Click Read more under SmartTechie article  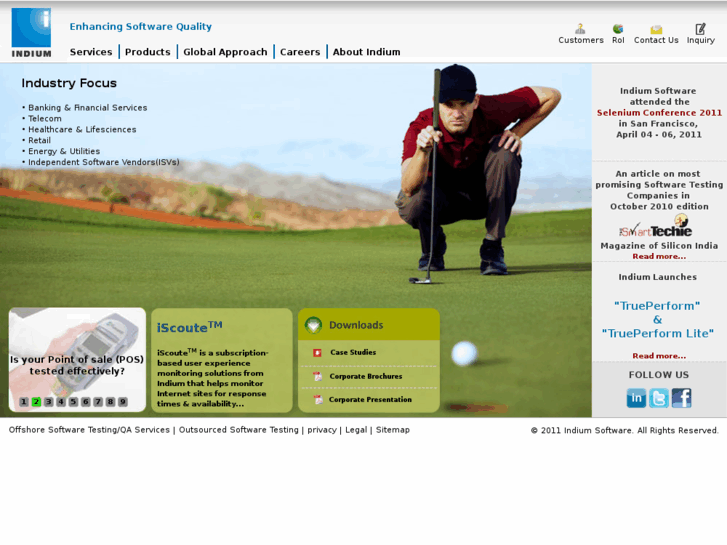click(x=659, y=256)
